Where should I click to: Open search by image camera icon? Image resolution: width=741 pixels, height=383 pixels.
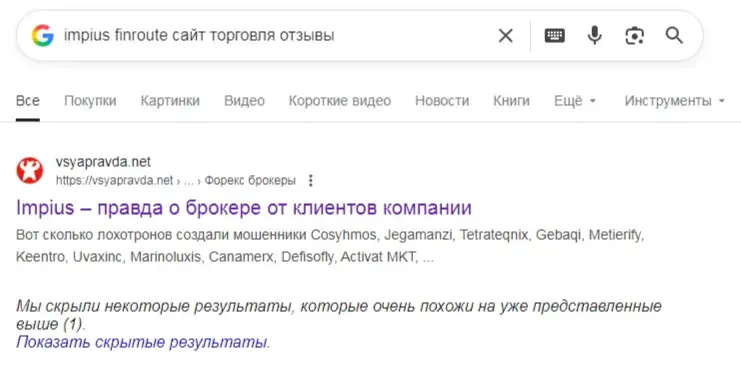634,35
